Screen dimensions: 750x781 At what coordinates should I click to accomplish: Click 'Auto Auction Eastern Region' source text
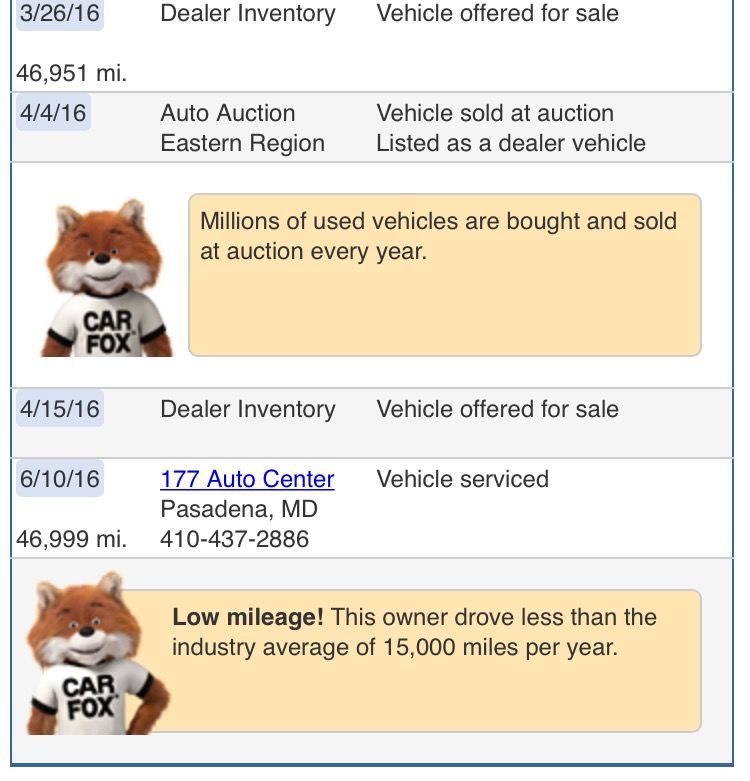pyautogui.click(x=242, y=128)
